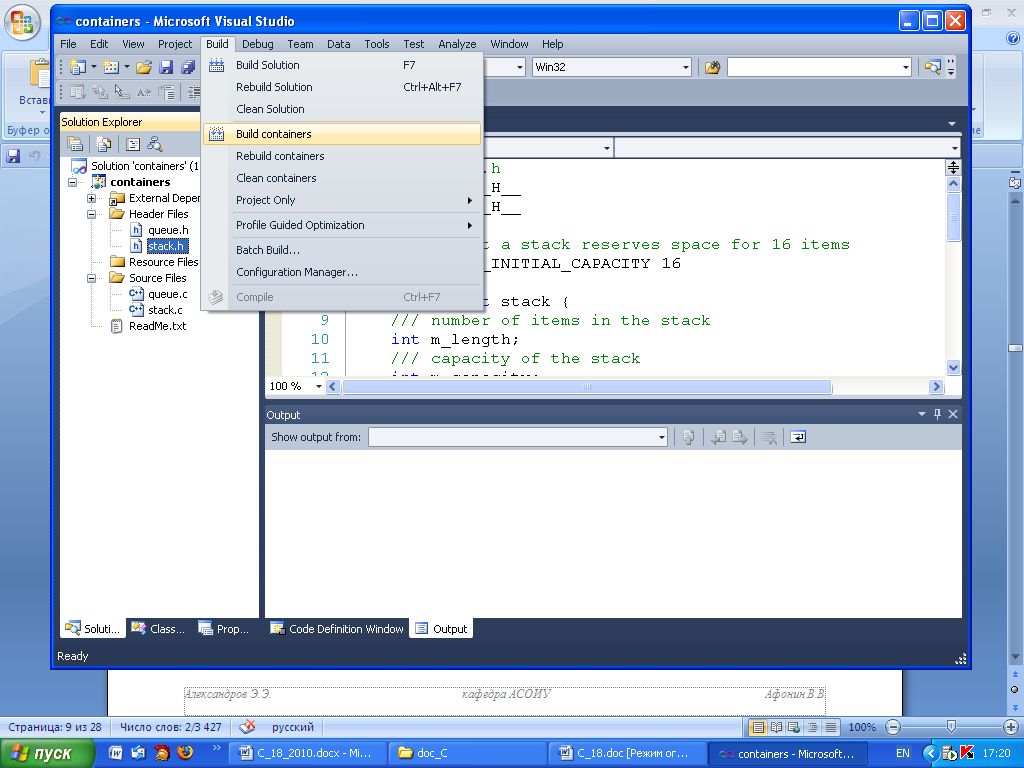Toggle Word Wrap in the Output panel
1024x768 pixels.
point(798,437)
